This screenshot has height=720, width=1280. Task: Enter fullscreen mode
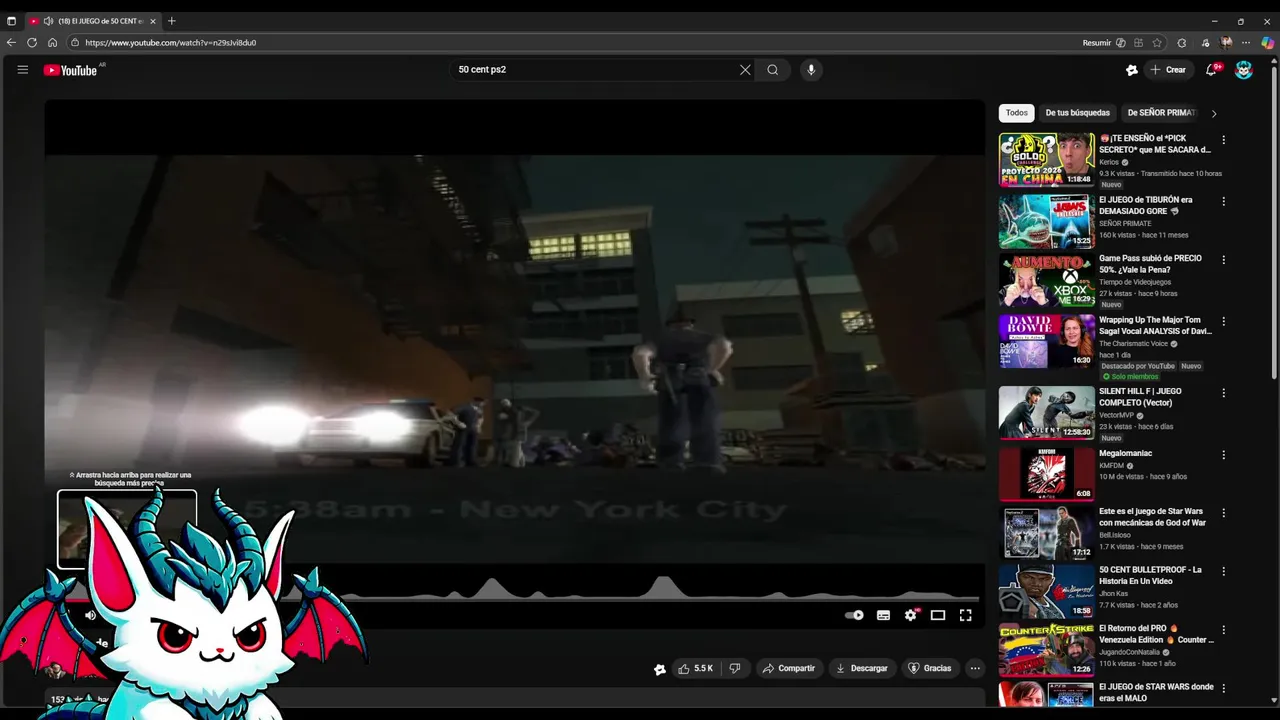[x=966, y=615]
